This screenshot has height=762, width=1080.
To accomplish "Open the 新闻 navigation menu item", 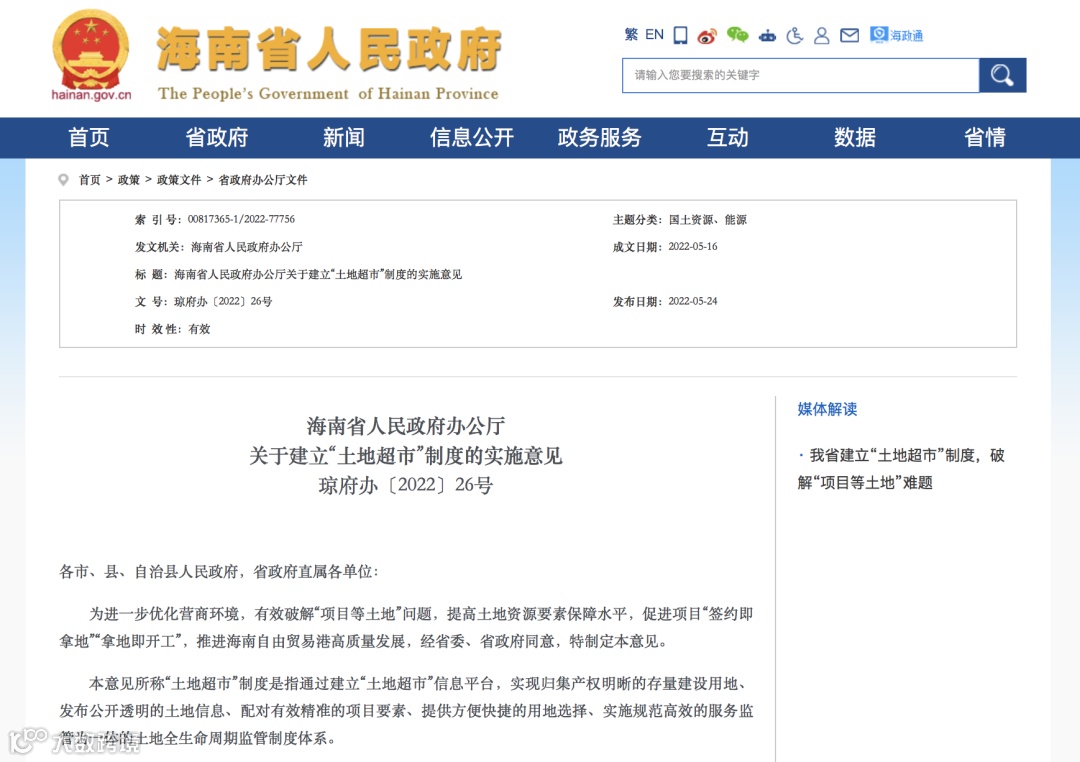I will pyautogui.click(x=344, y=138).
